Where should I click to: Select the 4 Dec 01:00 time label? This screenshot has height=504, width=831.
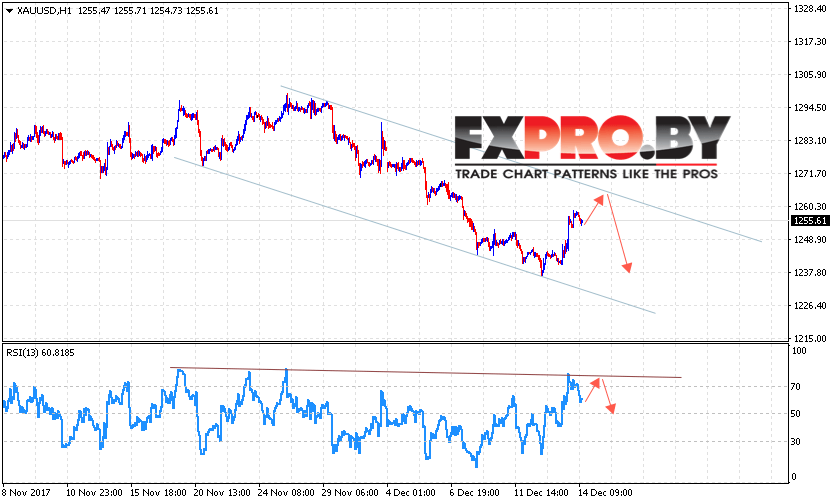[x=411, y=493]
